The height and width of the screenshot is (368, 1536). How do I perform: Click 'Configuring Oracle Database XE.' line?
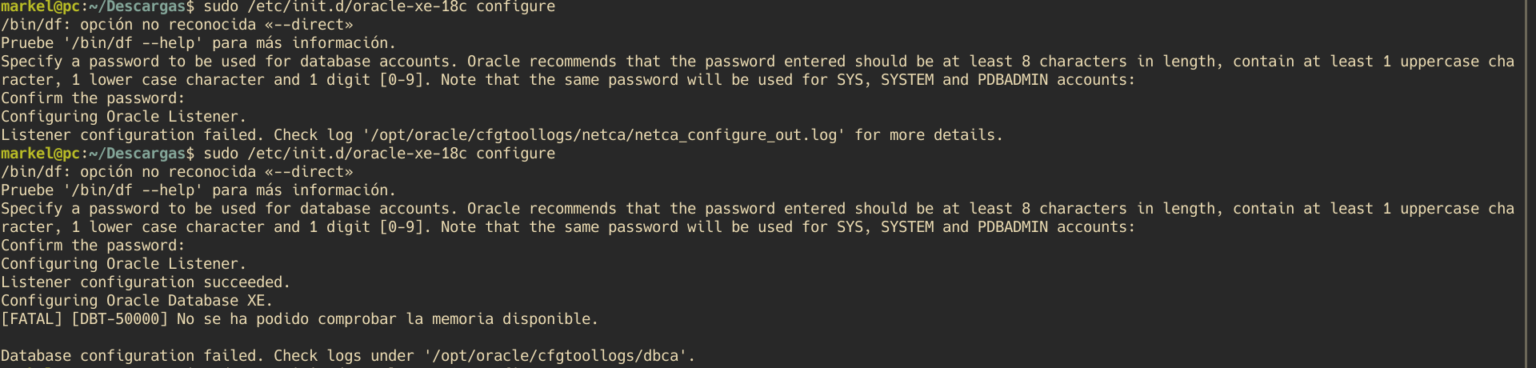click(x=136, y=300)
